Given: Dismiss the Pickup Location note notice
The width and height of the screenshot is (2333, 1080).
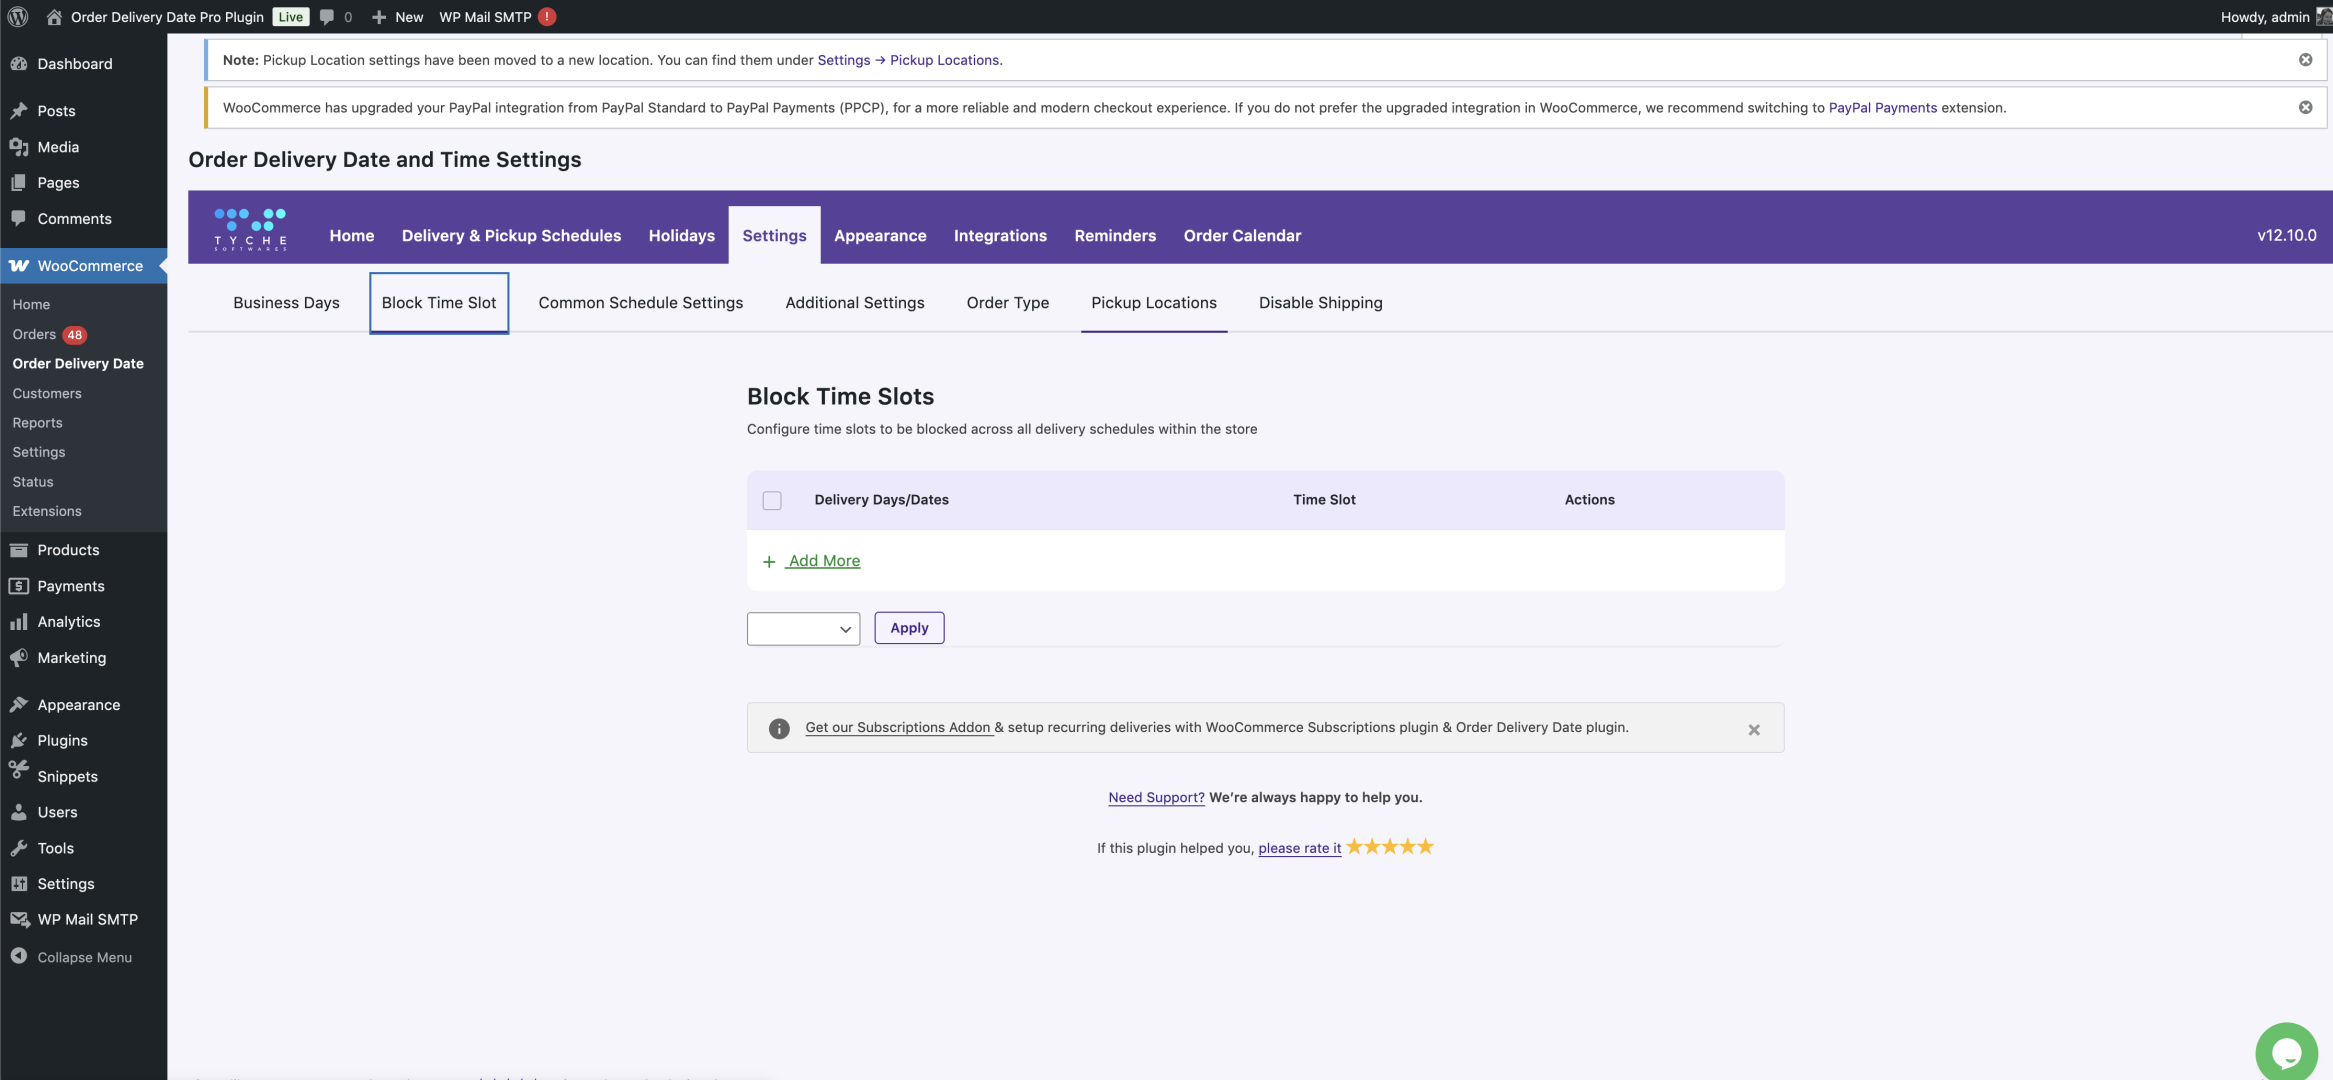Looking at the screenshot, I should pyautogui.click(x=2305, y=60).
